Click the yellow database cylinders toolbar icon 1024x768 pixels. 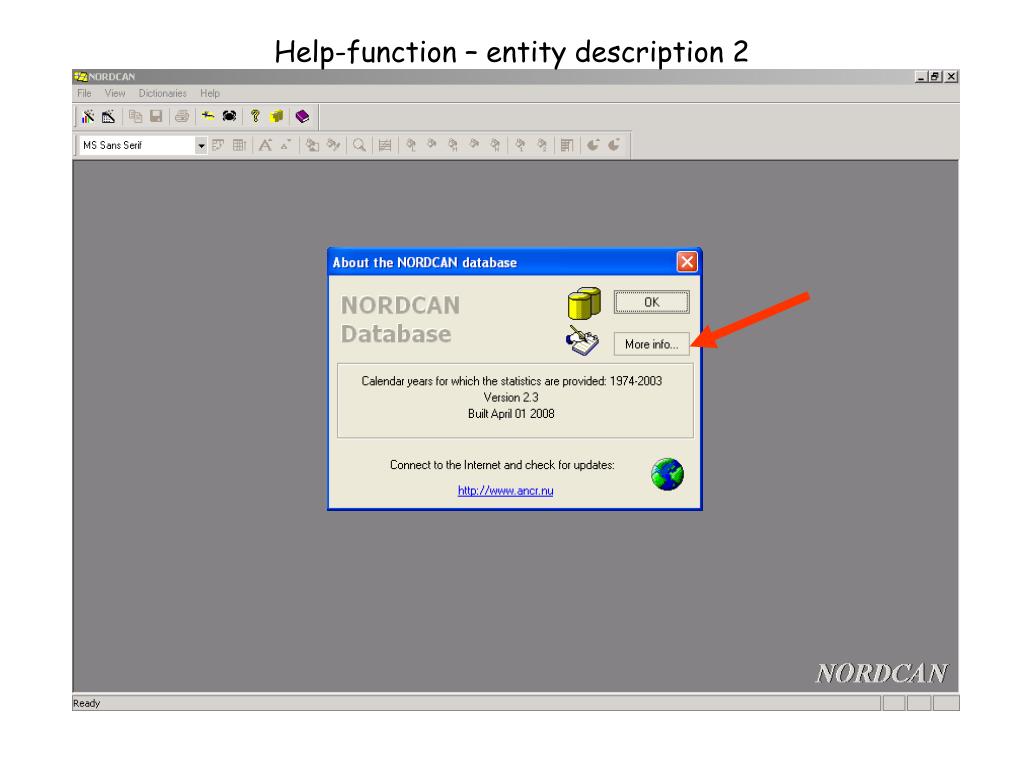pyautogui.click(x=277, y=117)
